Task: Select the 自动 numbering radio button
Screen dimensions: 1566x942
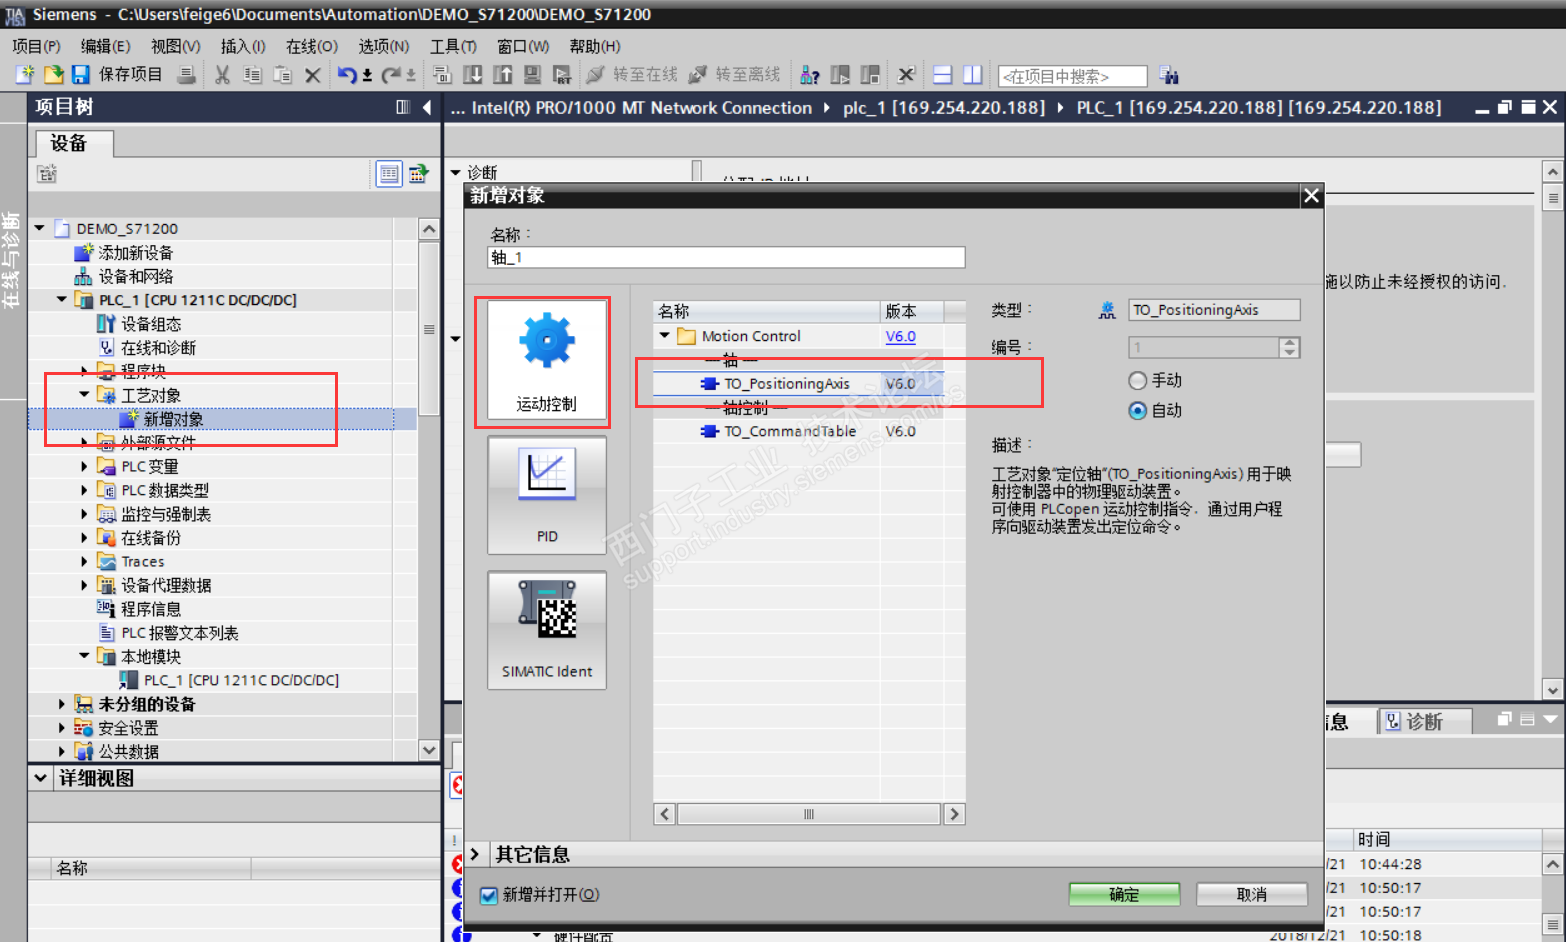Action: click(1137, 410)
